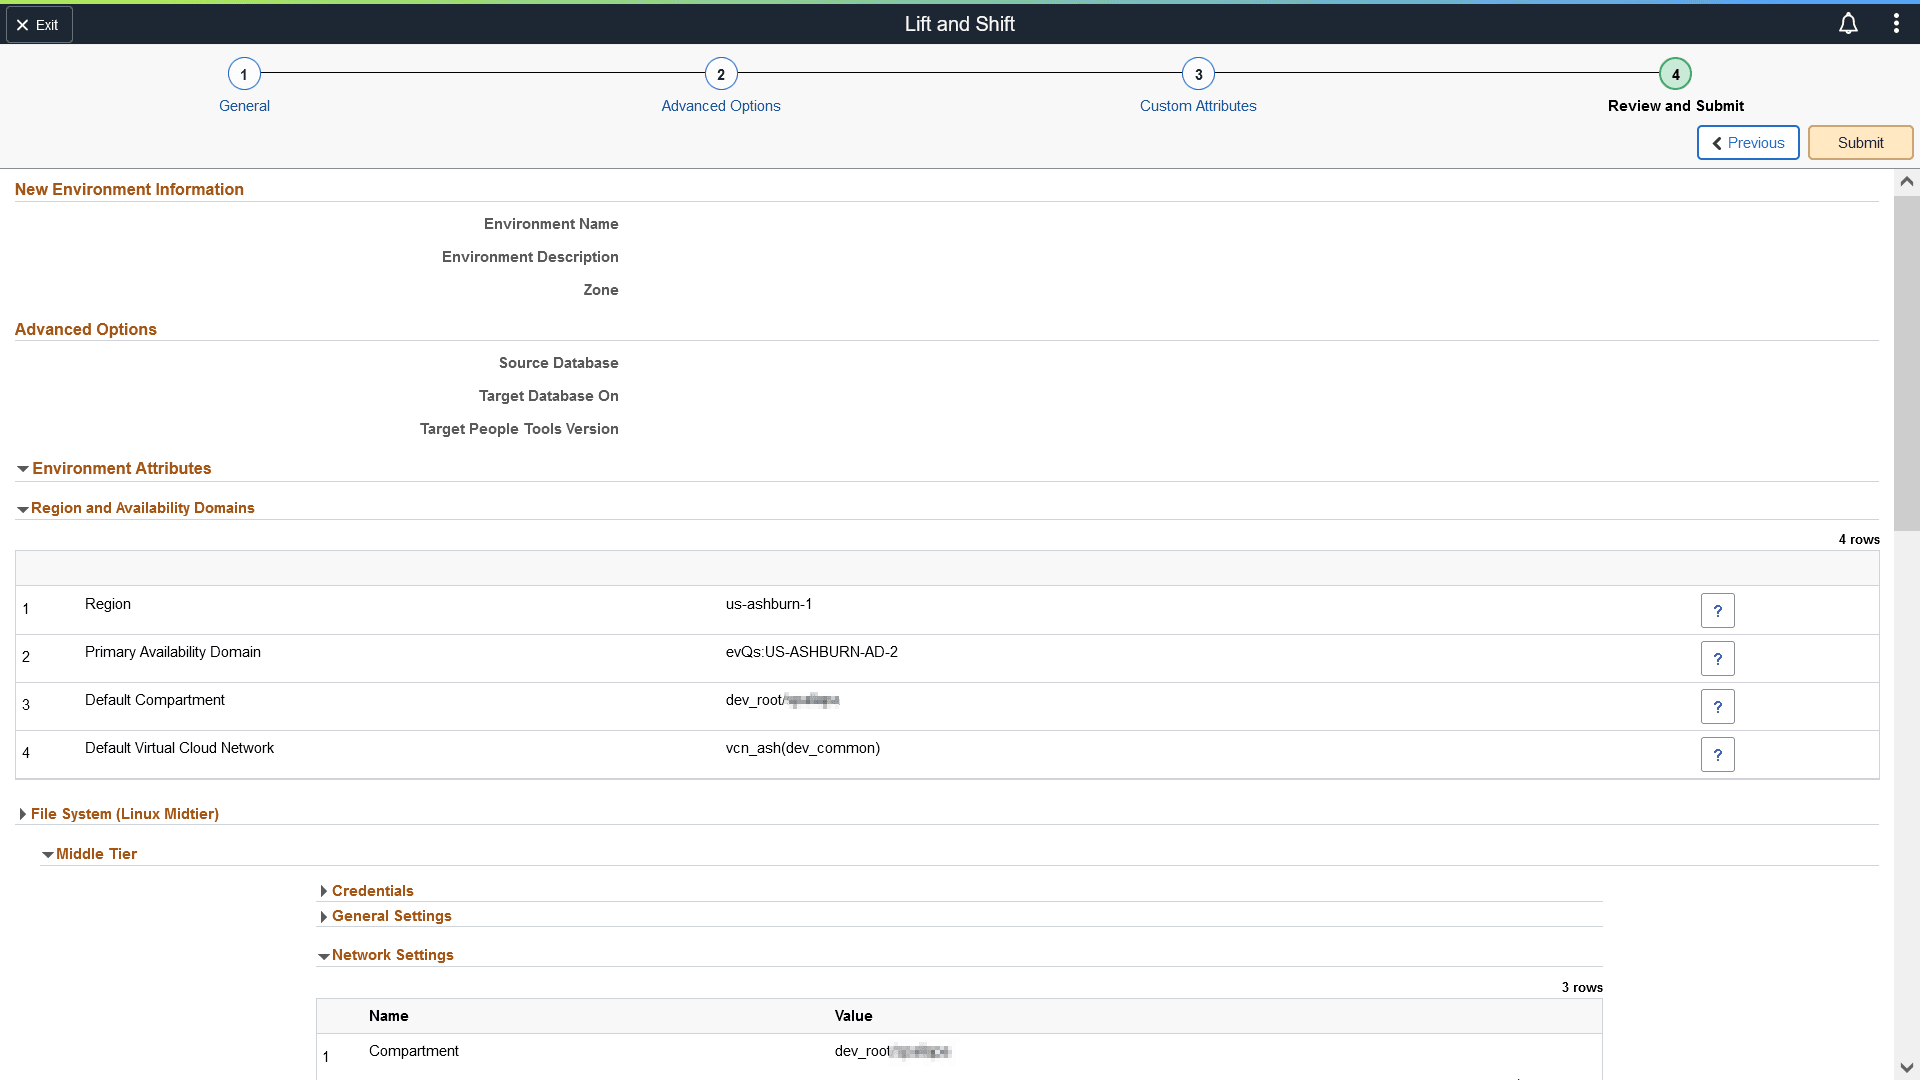This screenshot has width=1920, height=1080.
Task: Click help icon for Primary Availability Domain
Action: [x=1717, y=659]
